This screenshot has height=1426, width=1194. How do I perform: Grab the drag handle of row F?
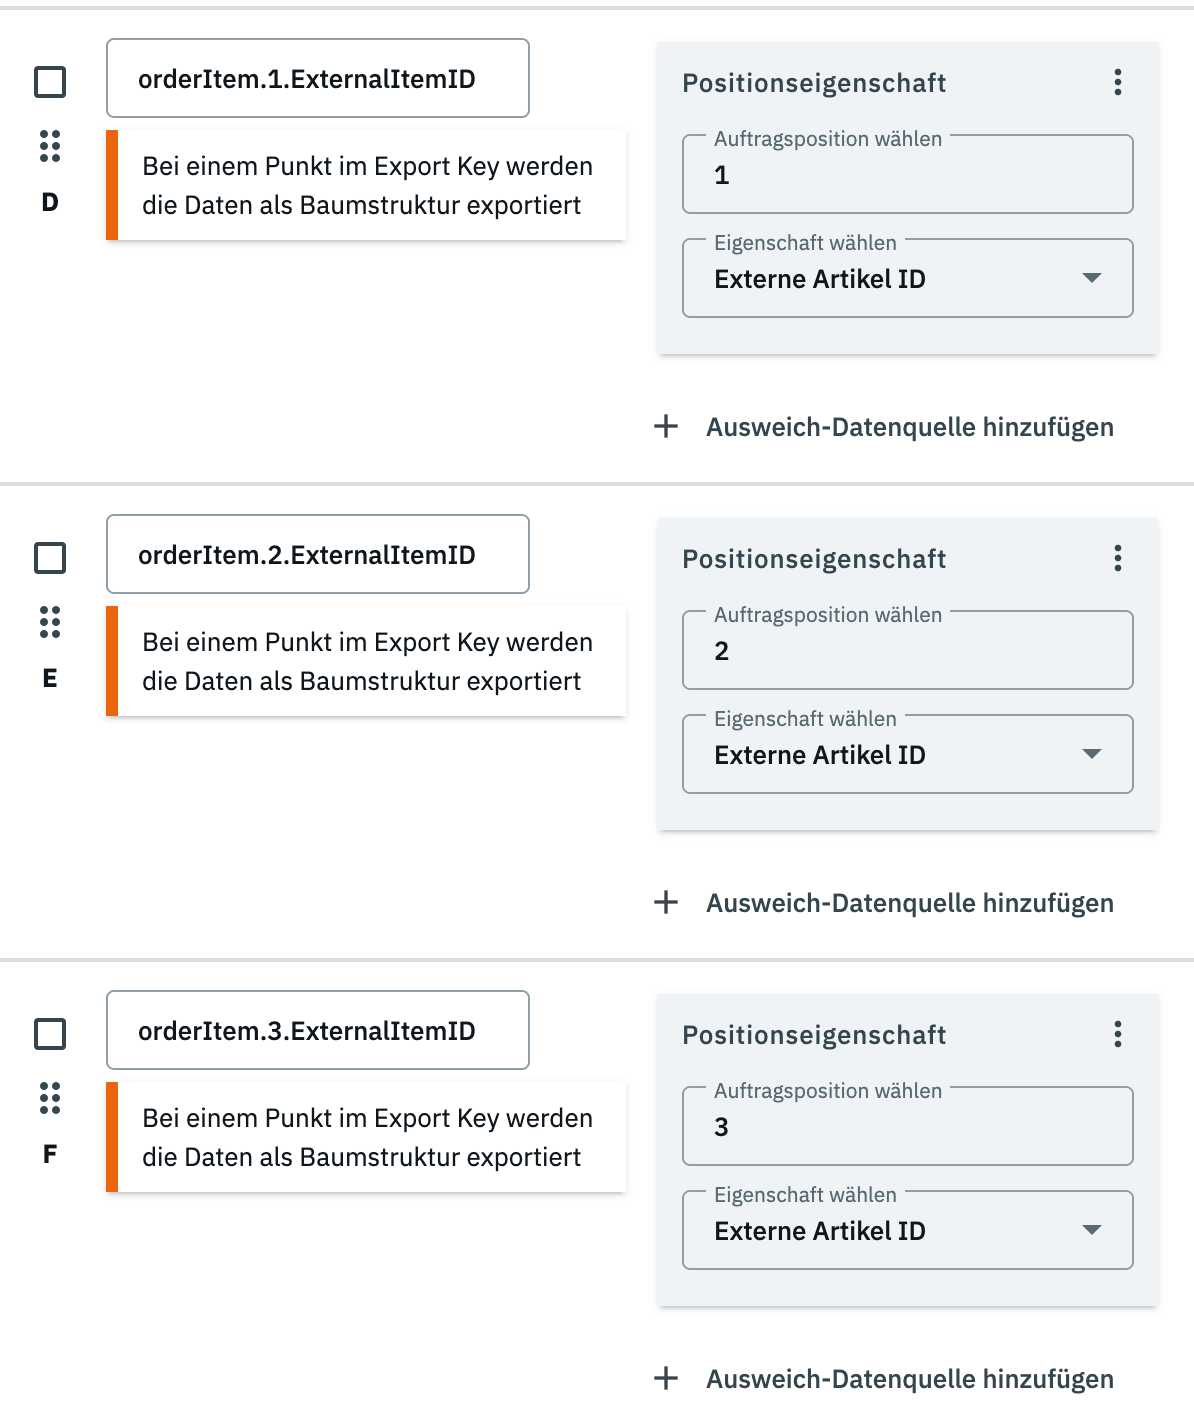50,1098
